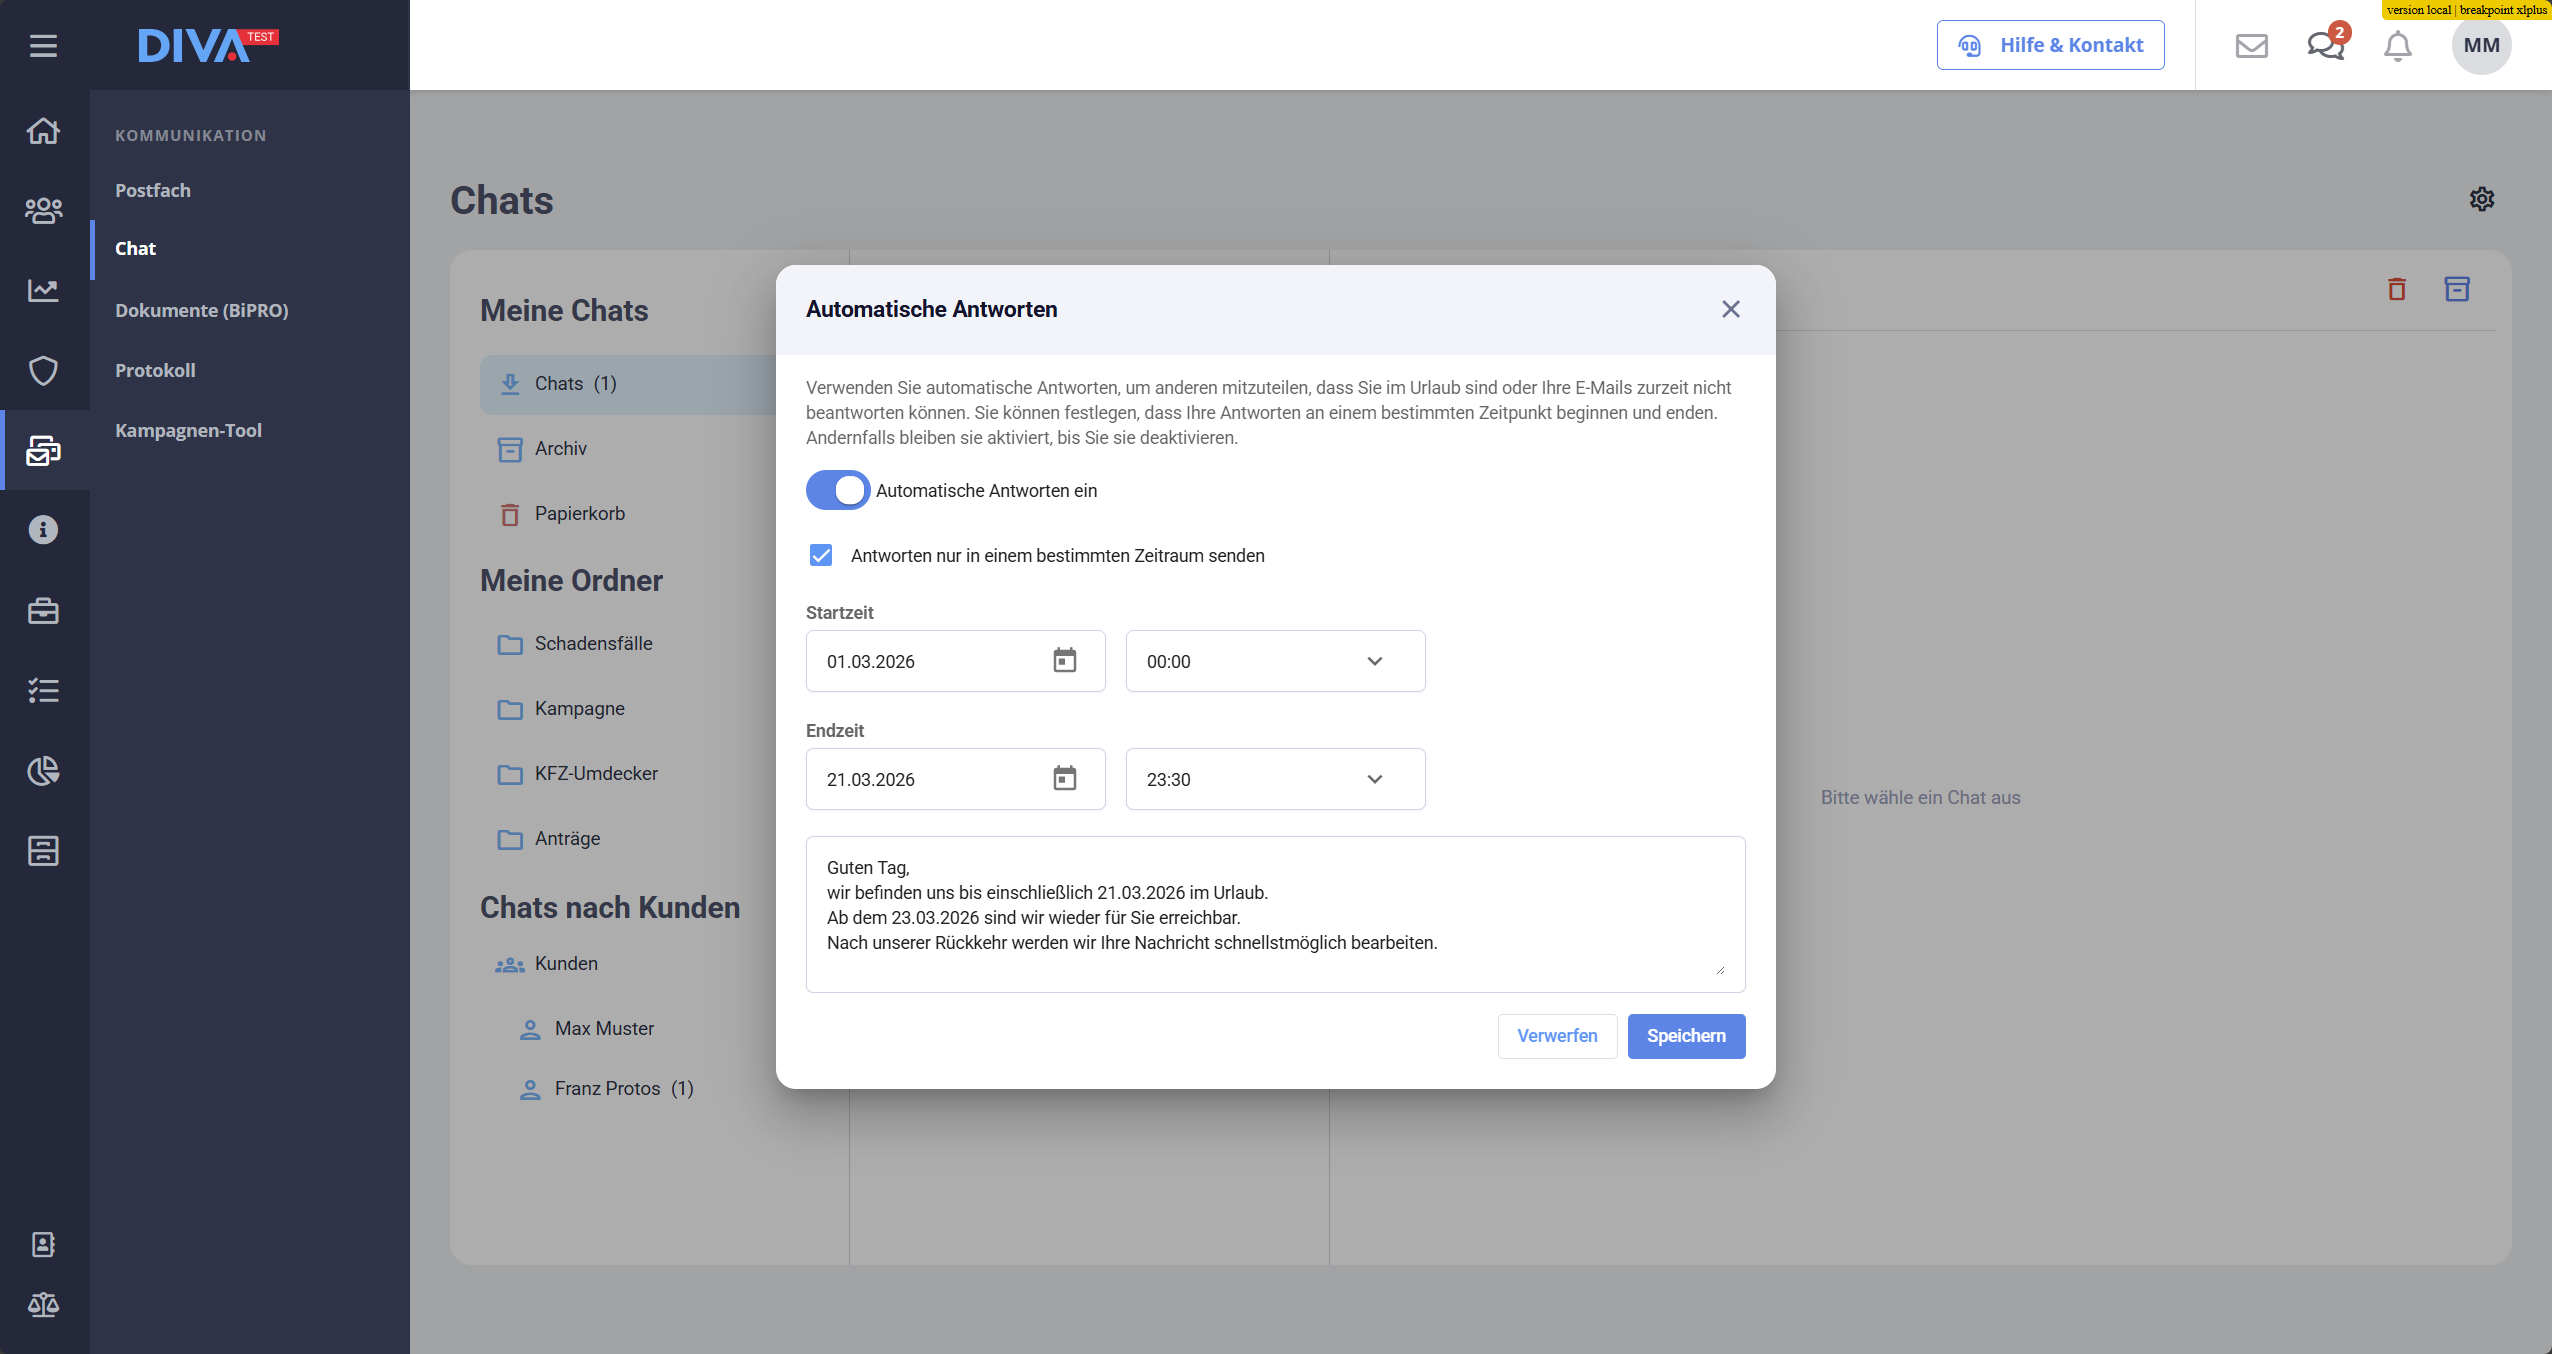Click the Speichern button
The height and width of the screenshot is (1354, 2552).
click(x=1685, y=1035)
